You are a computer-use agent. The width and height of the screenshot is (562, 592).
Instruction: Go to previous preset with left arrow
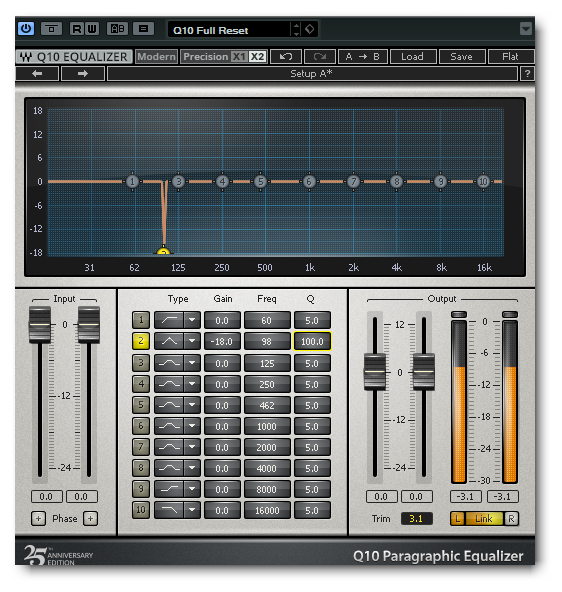tap(37, 74)
